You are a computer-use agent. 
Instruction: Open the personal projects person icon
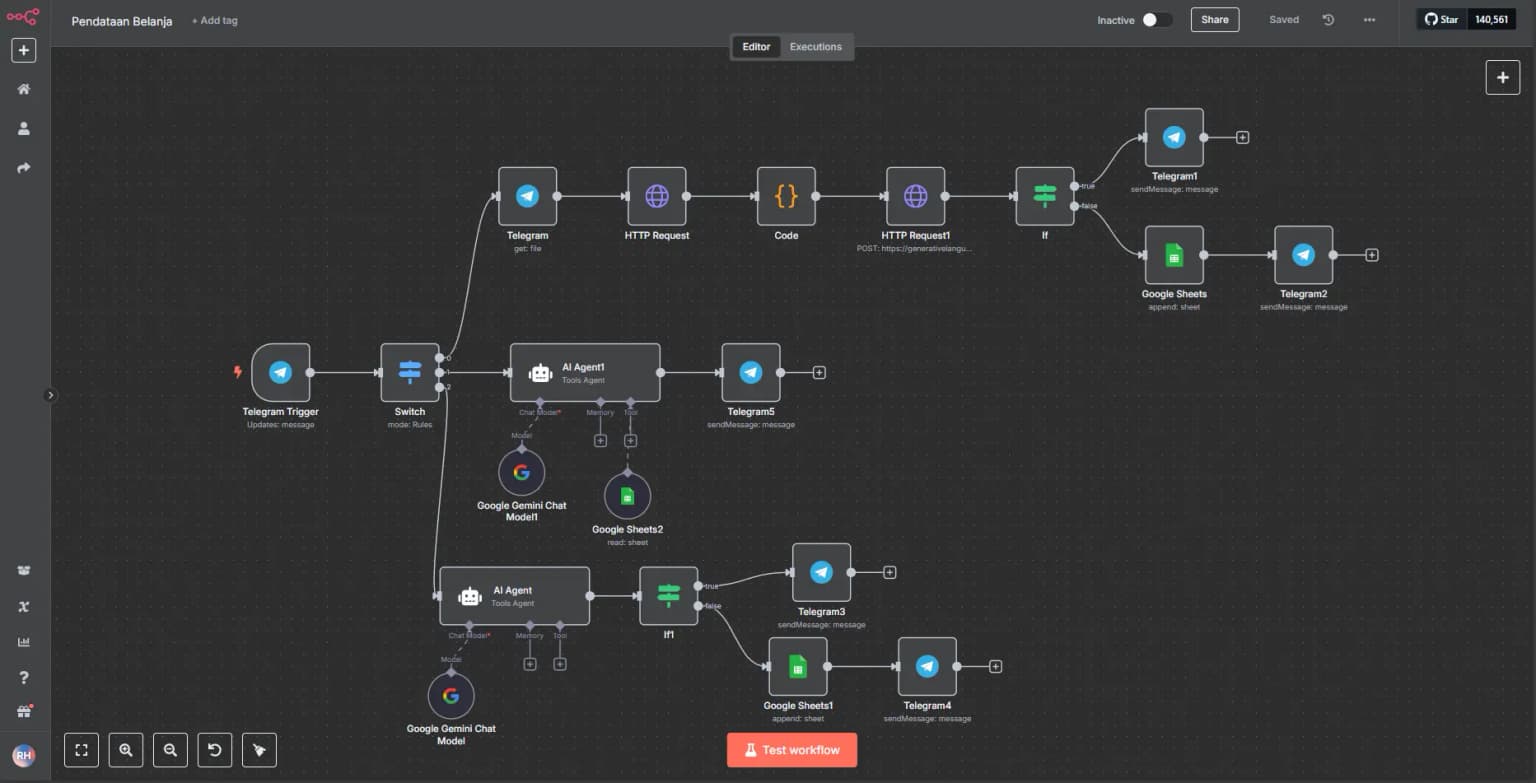coord(24,128)
